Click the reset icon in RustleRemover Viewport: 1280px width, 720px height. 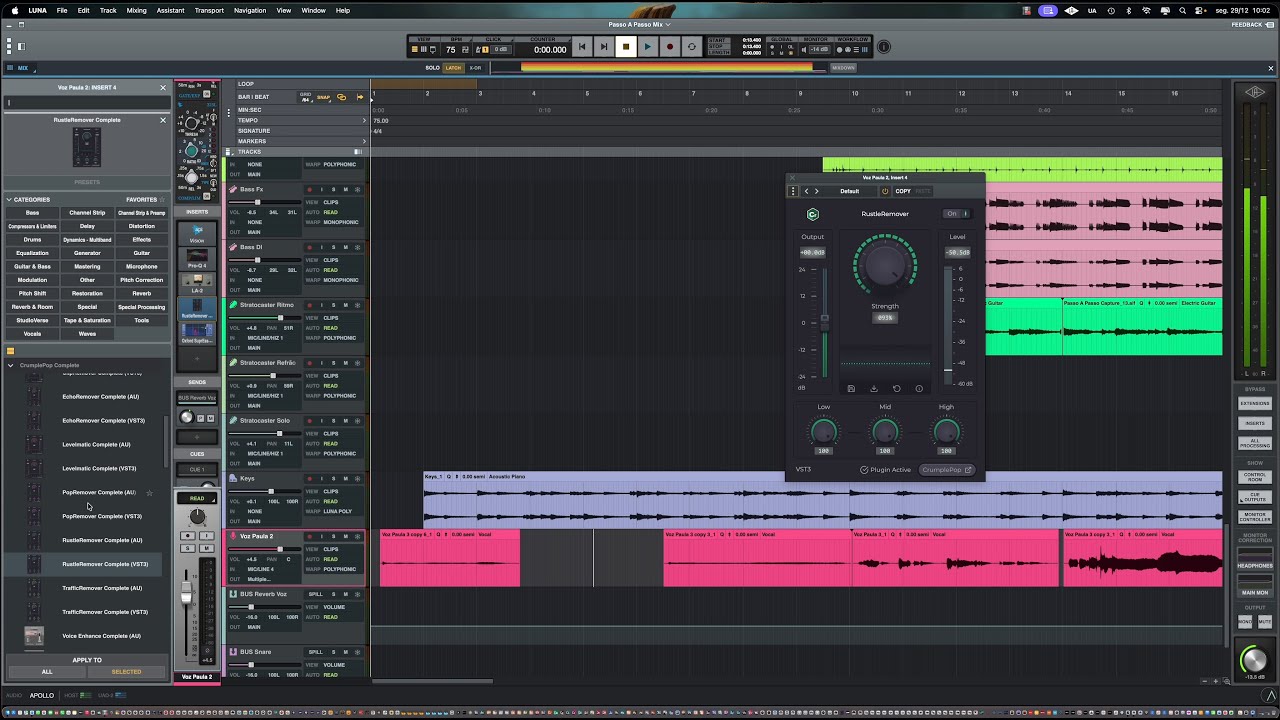point(896,389)
